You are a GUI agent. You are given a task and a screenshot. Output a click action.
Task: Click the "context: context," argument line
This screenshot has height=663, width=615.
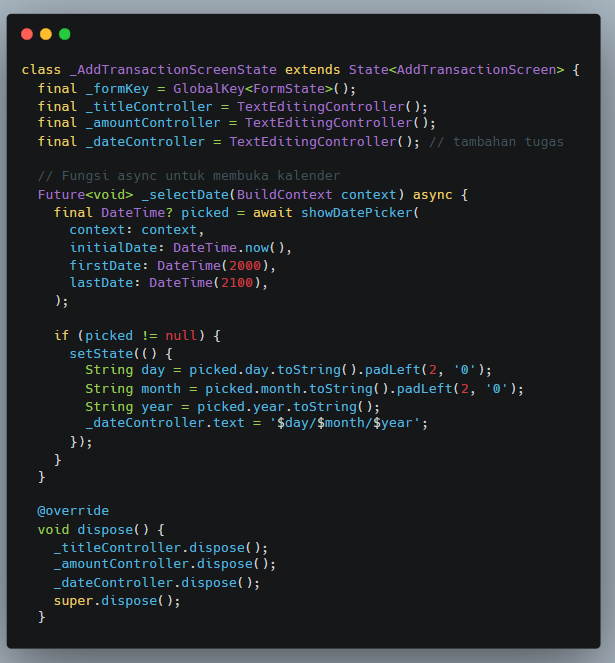(137, 230)
